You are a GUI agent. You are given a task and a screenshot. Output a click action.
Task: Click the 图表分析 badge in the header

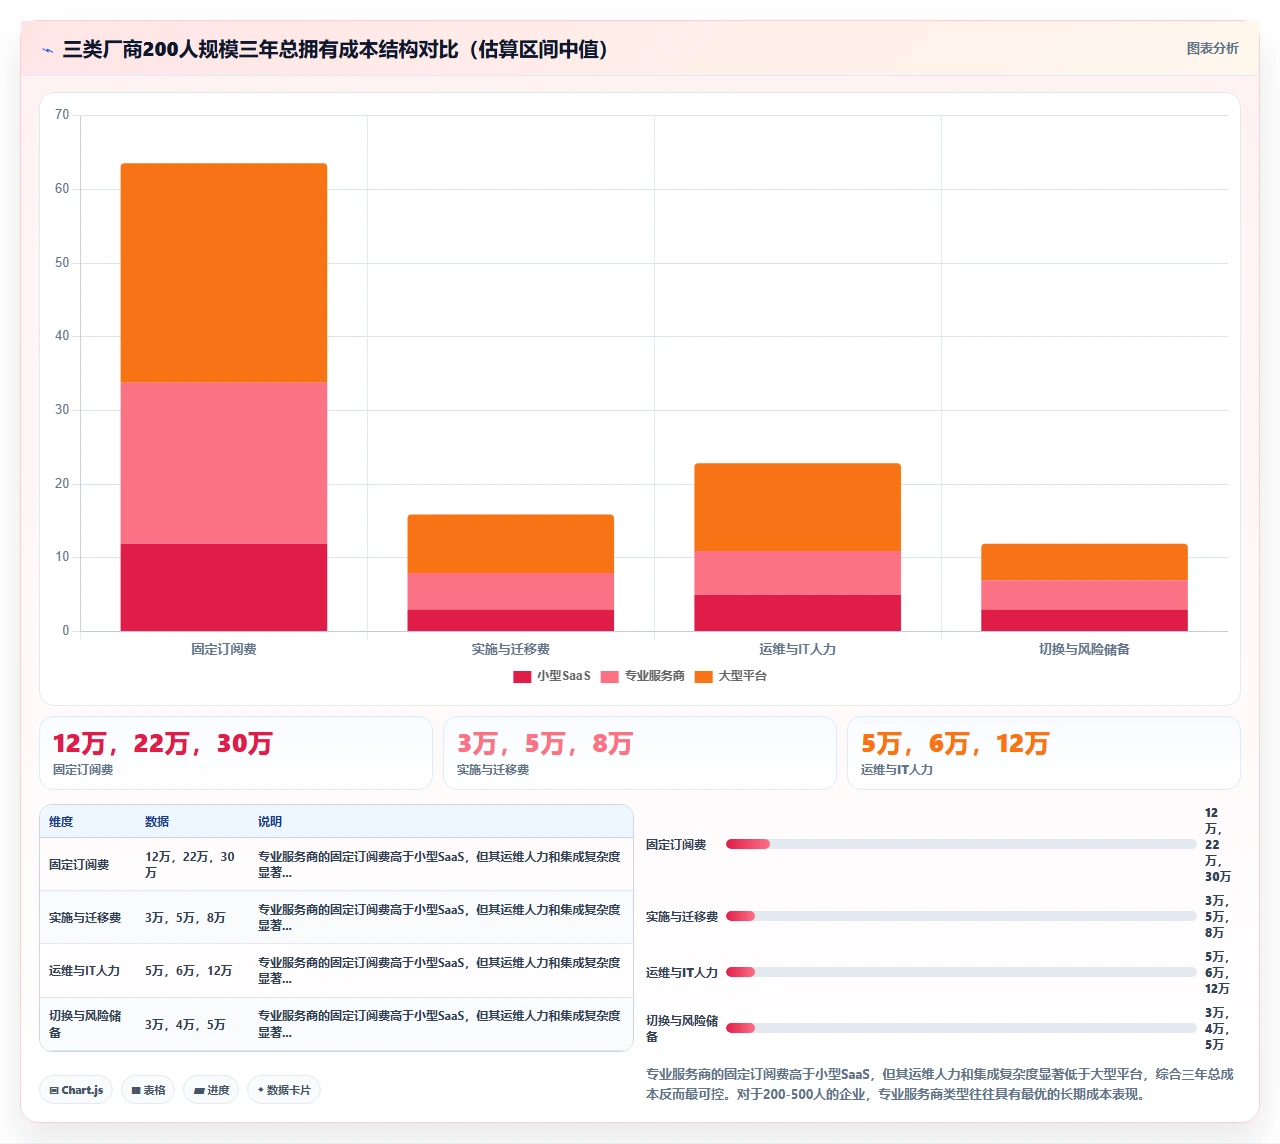(1212, 48)
